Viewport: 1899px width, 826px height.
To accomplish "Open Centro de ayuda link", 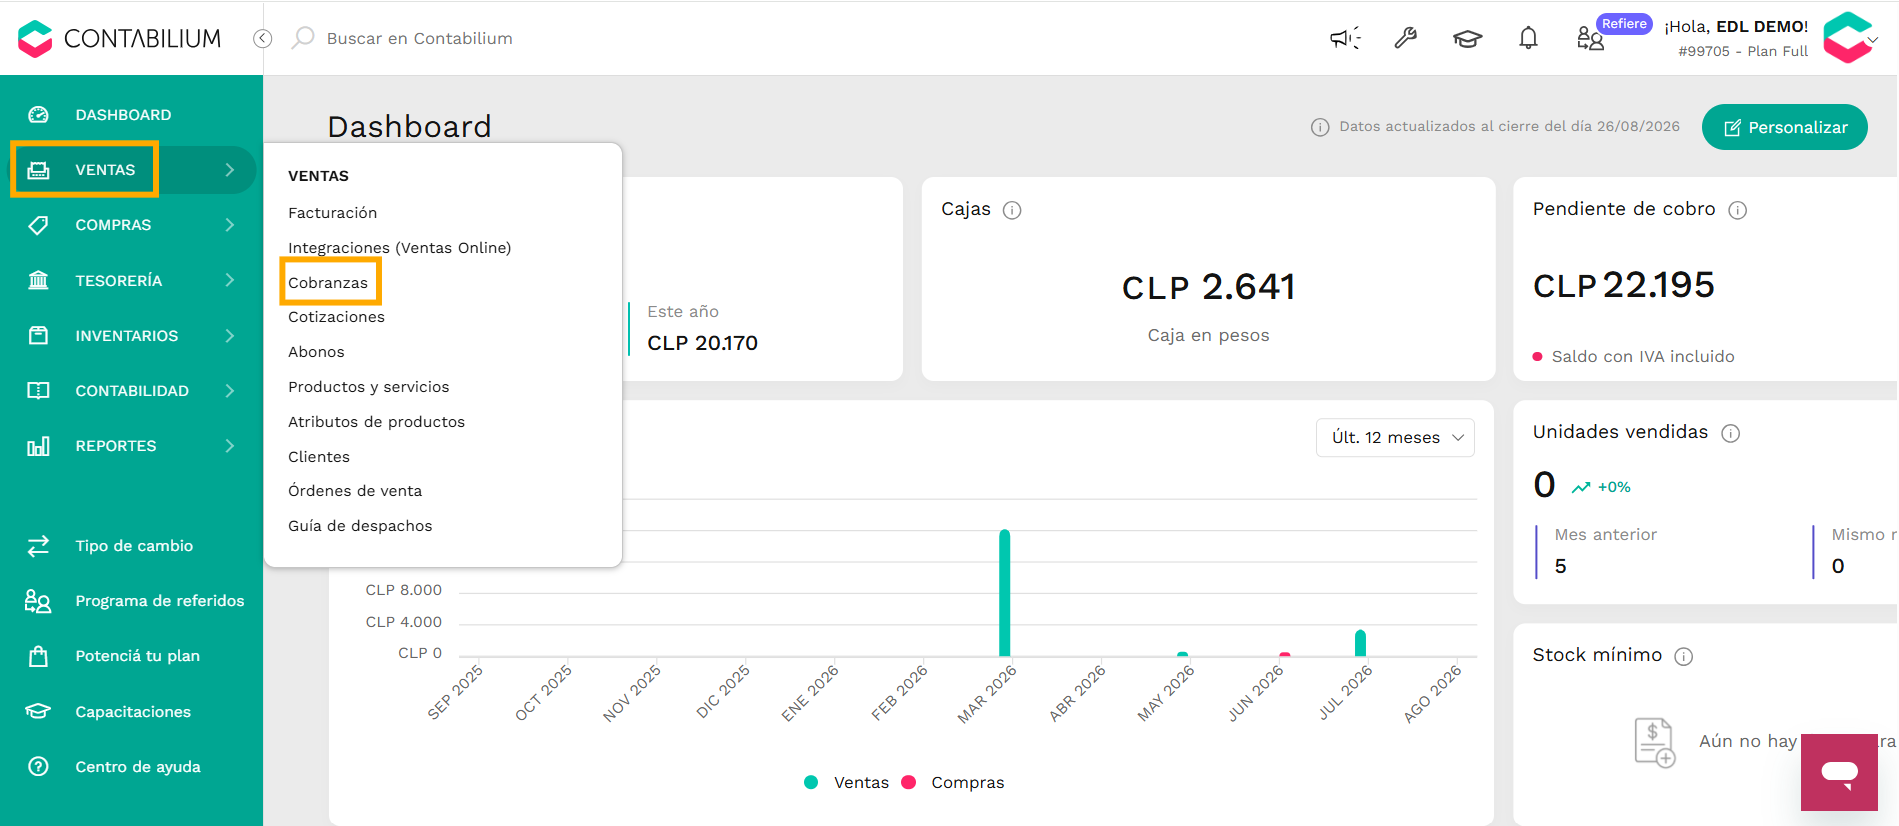I will coord(137,767).
